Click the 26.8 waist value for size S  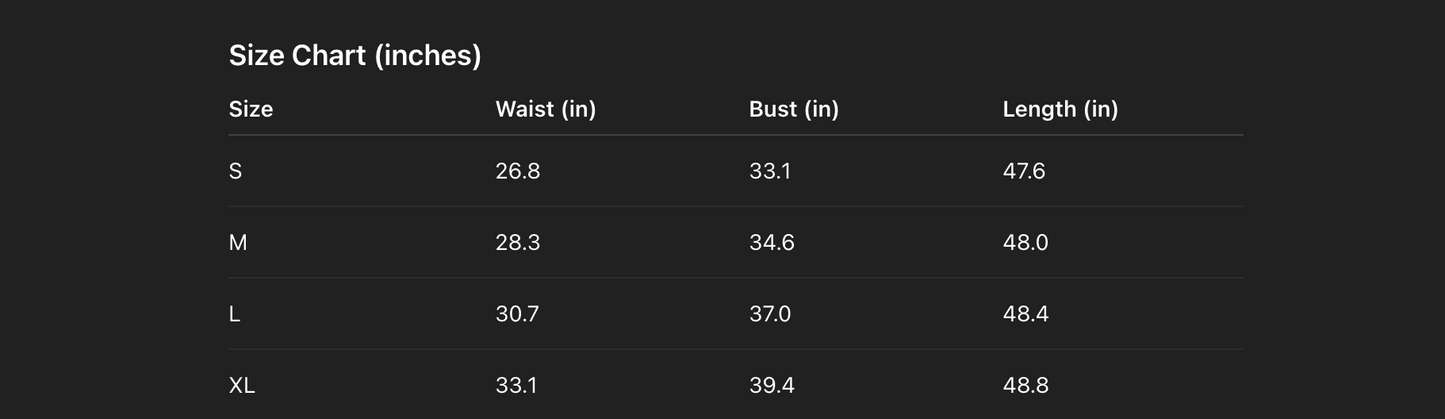coord(517,171)
